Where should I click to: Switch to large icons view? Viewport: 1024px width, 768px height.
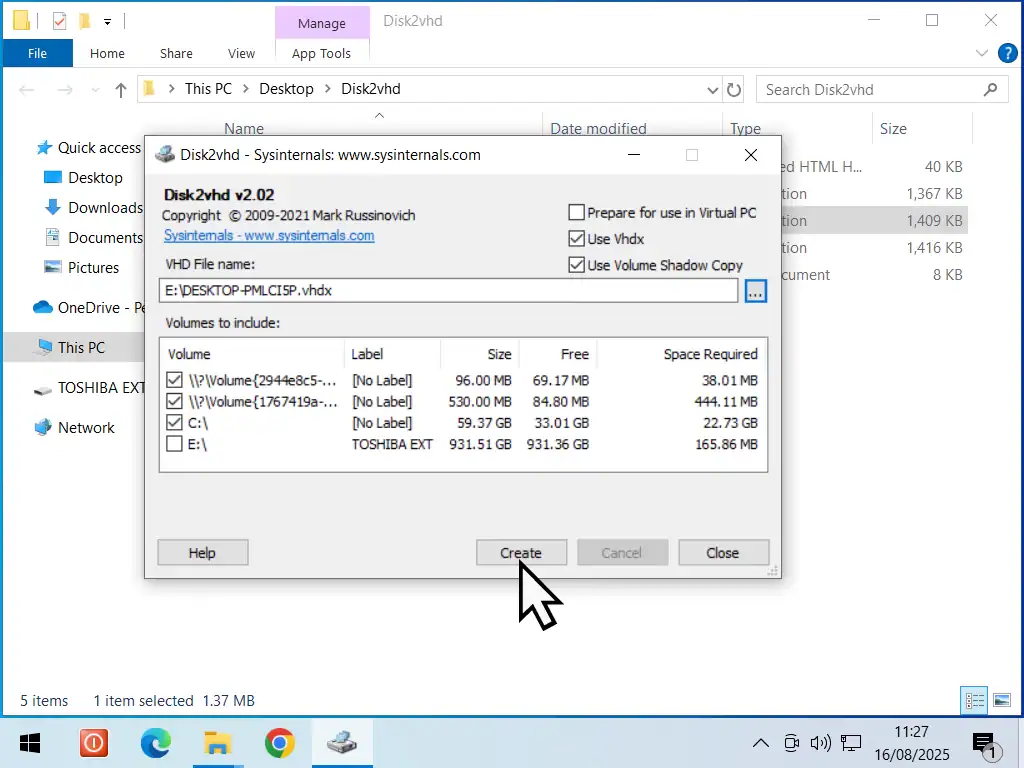(1001, 700)
